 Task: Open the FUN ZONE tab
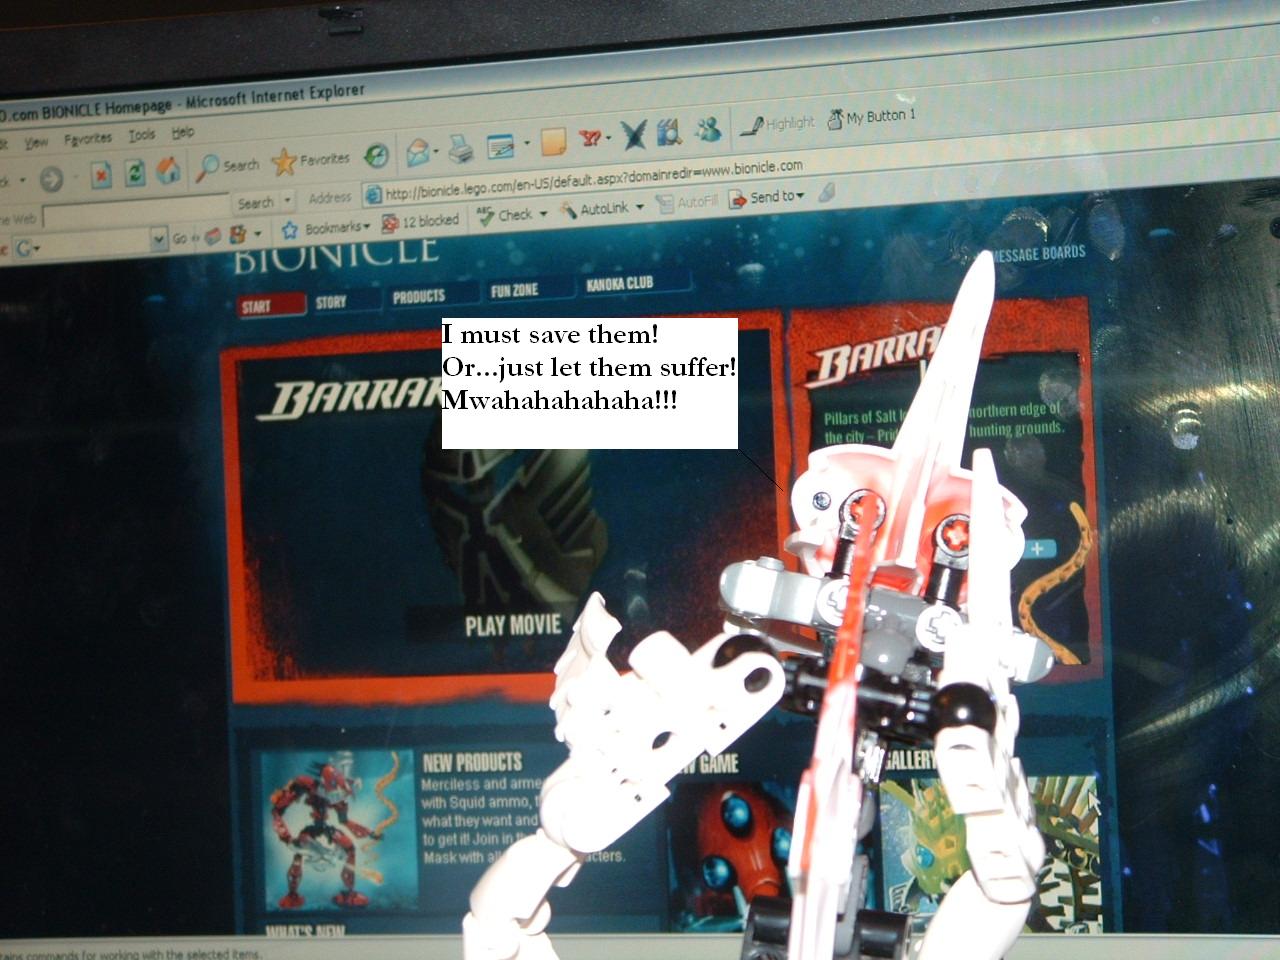tap(515, 290)
